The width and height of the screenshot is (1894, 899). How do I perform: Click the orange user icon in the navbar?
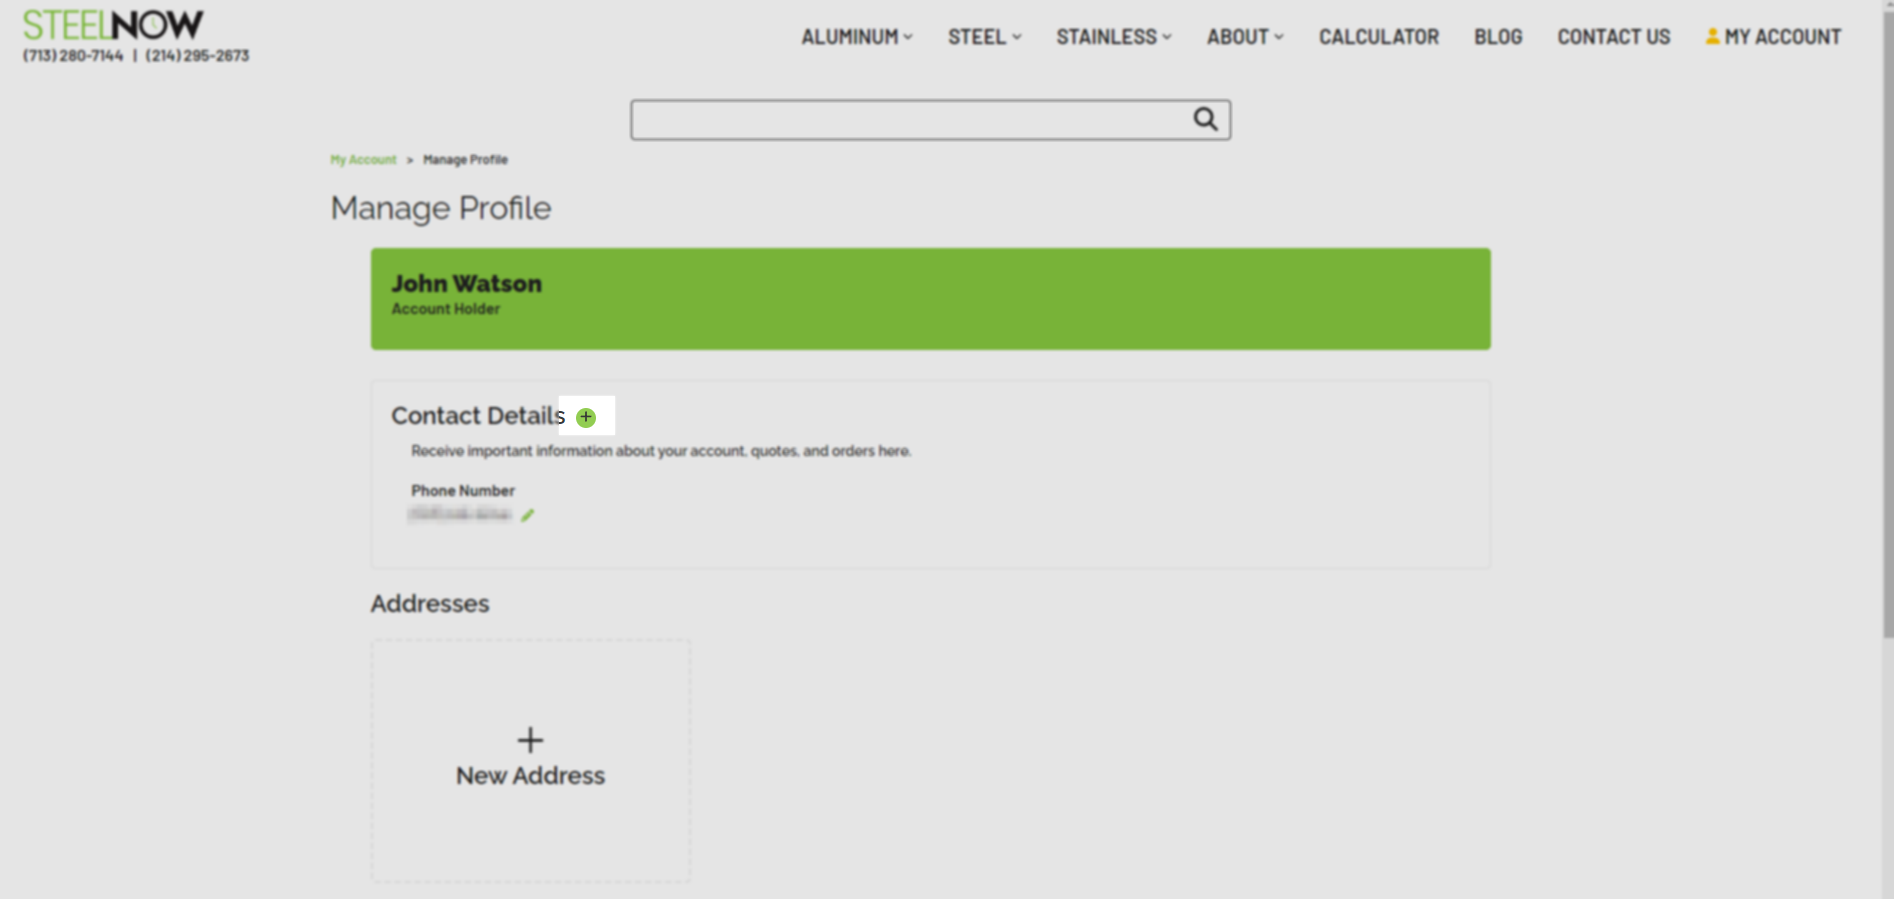1712,37
